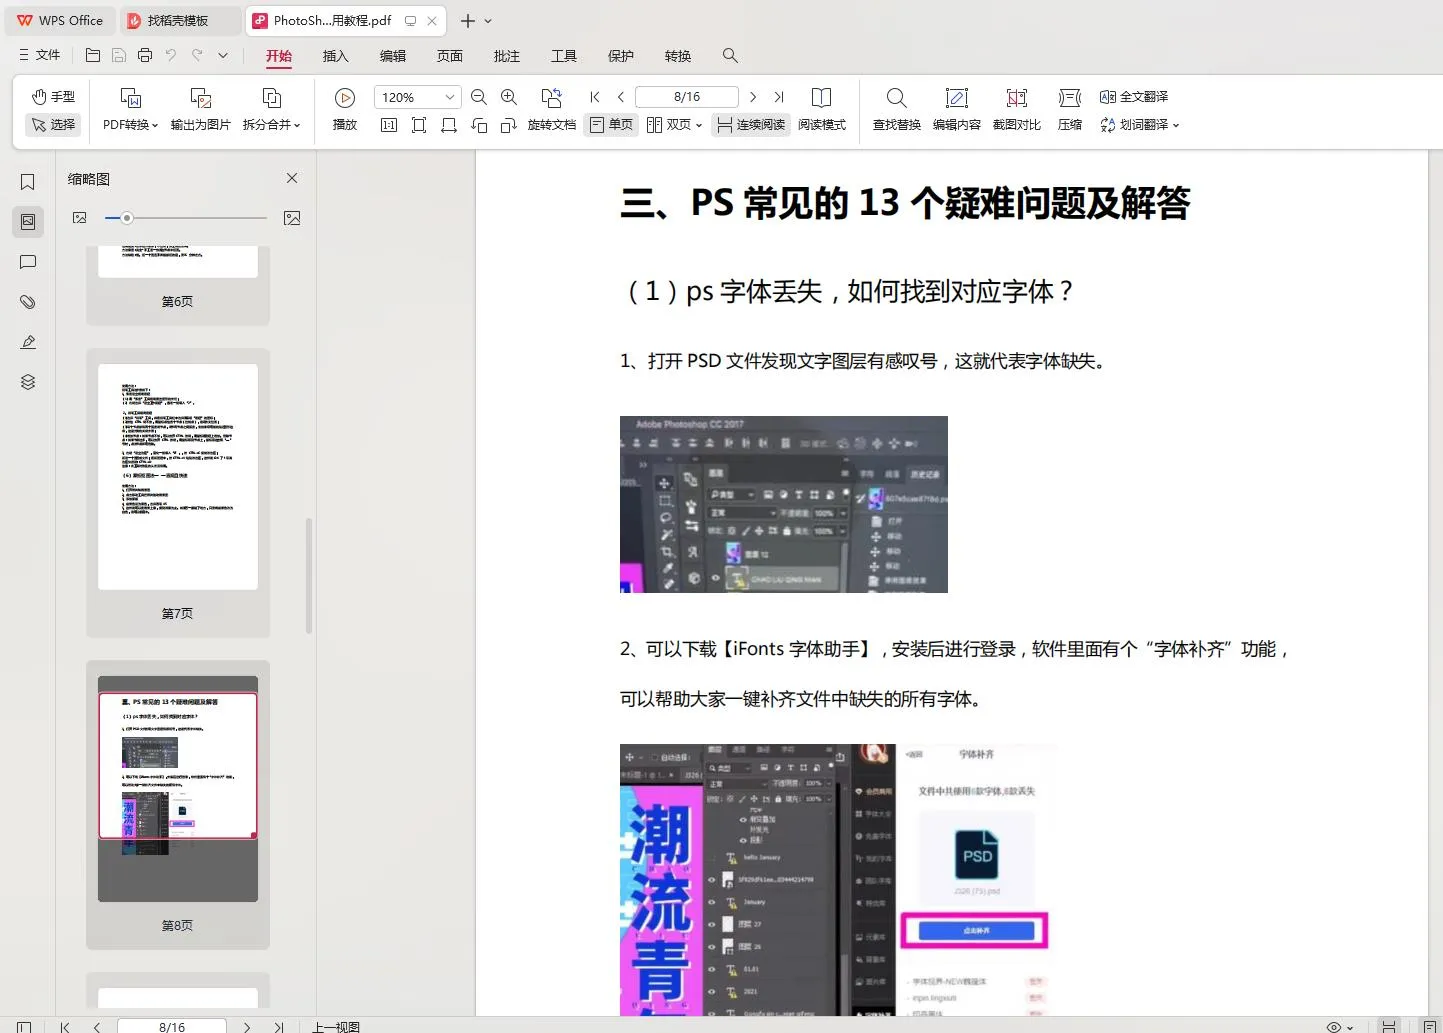Switch to the 页面 tab
This screenshot has height=1033, width=1443.
click(x=450, y=56)
